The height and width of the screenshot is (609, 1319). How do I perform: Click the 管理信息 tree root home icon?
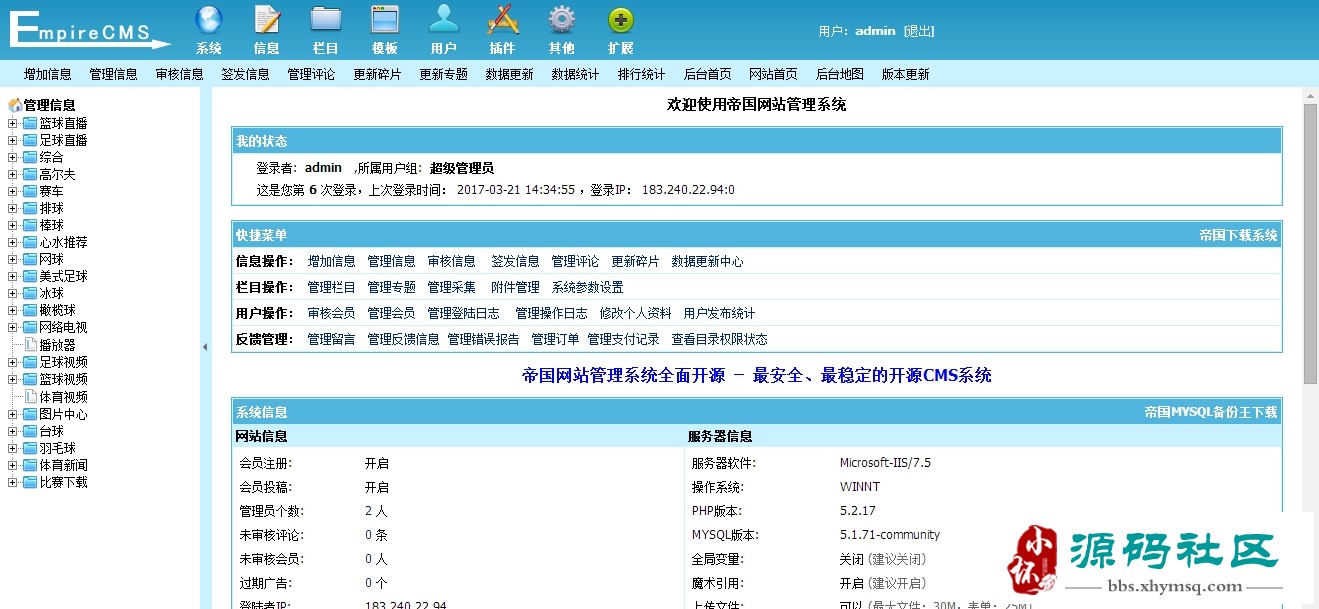pyautogui.click(x=15, y=105)
